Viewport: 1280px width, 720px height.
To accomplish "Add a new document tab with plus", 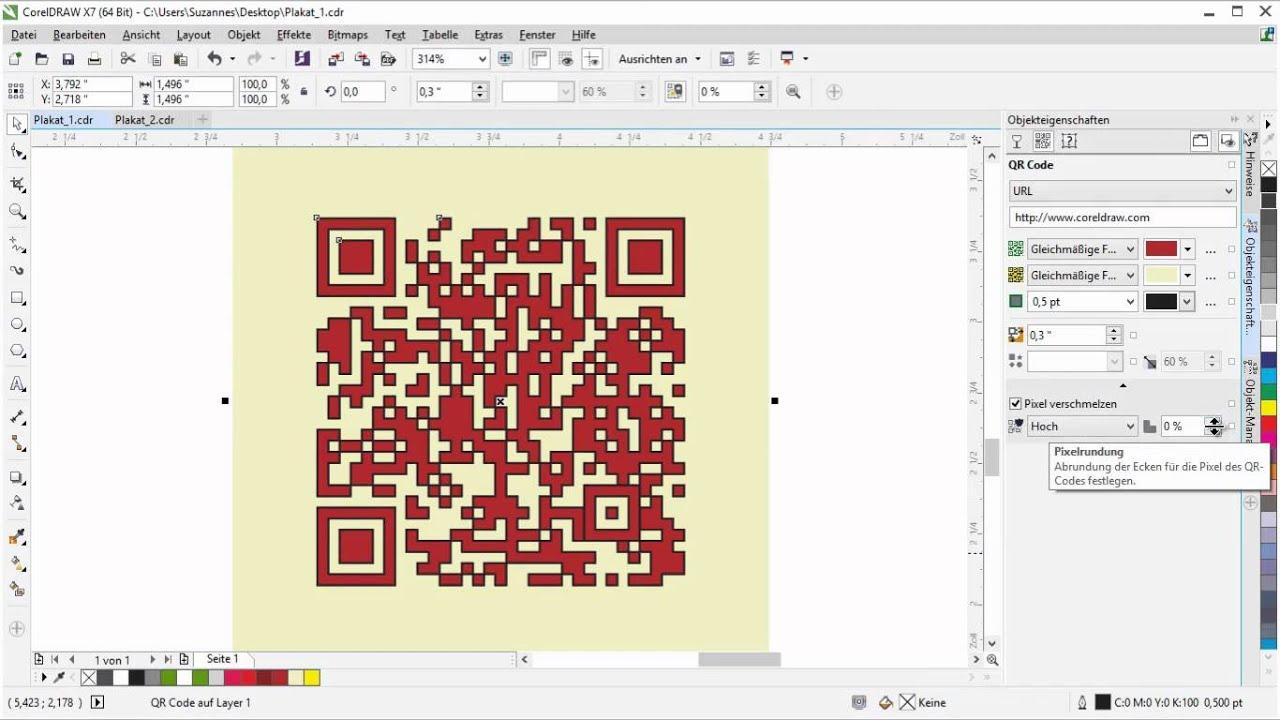I will tap(201, 120).
